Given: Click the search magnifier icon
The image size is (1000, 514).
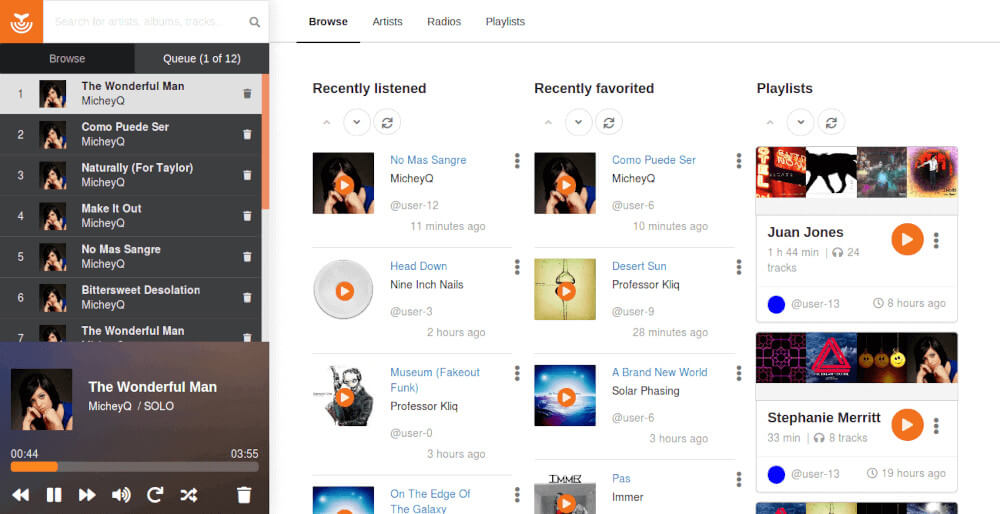Looking at the screenshot, I should pyautogui.click(x=255, y=22).
